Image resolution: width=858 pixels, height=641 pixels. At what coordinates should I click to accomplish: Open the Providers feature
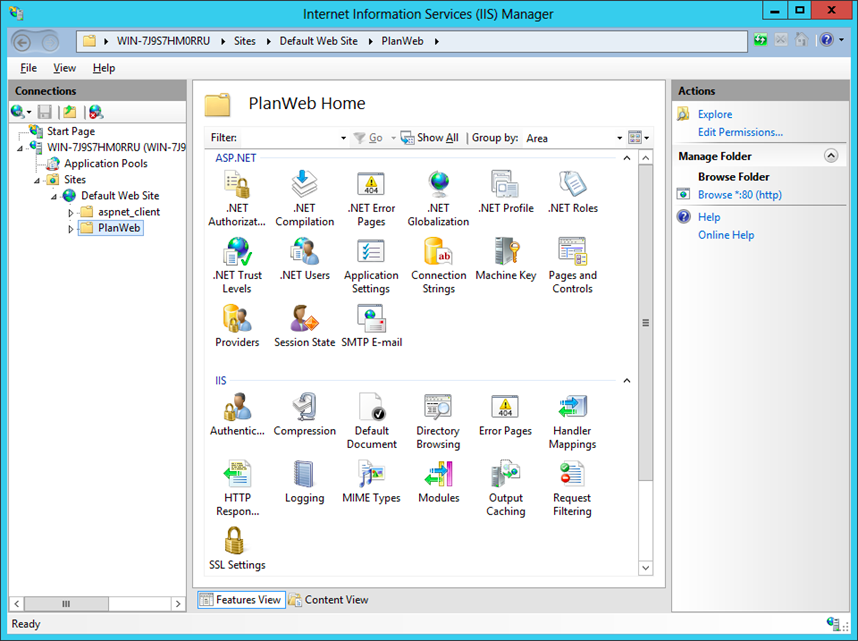[x=237, y=326]
